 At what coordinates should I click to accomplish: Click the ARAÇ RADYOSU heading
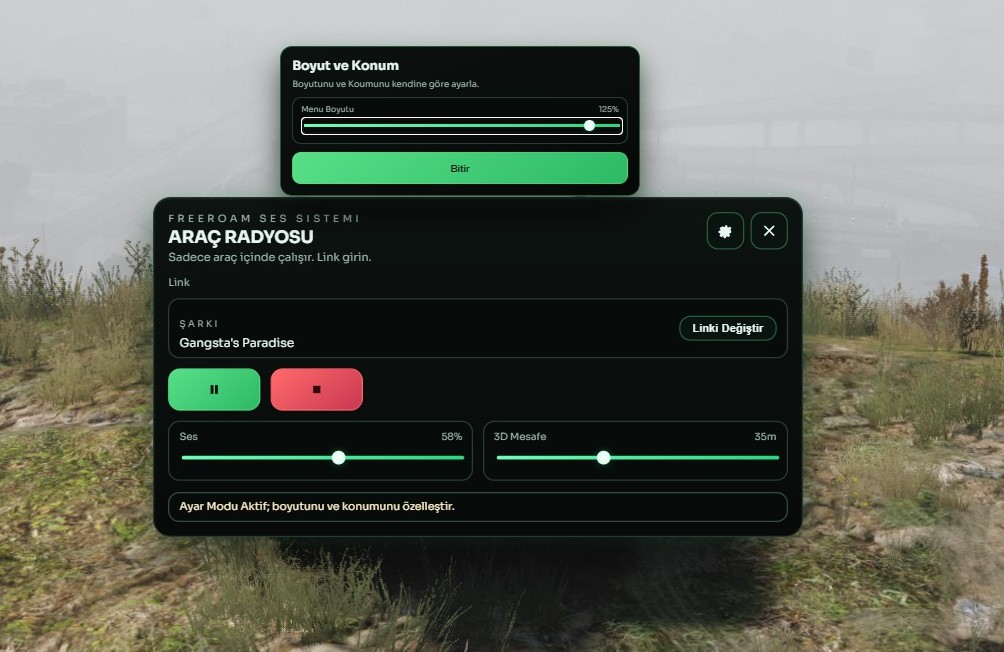click(x=241, y=237)
